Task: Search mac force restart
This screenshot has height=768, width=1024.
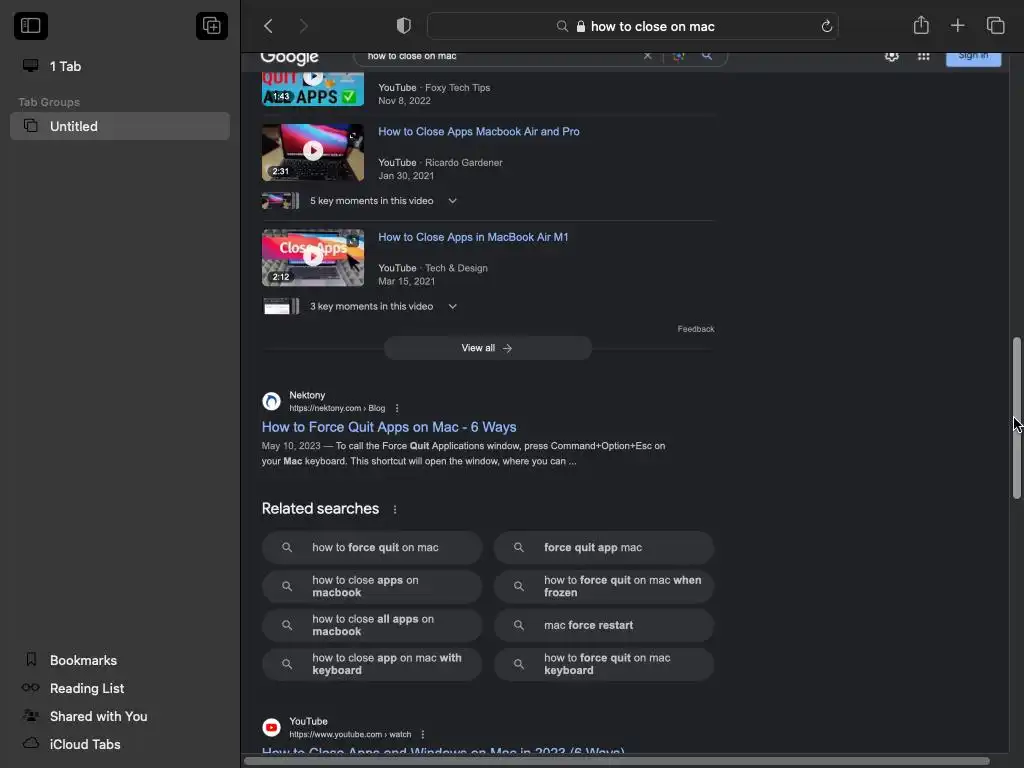Action: 603,625
